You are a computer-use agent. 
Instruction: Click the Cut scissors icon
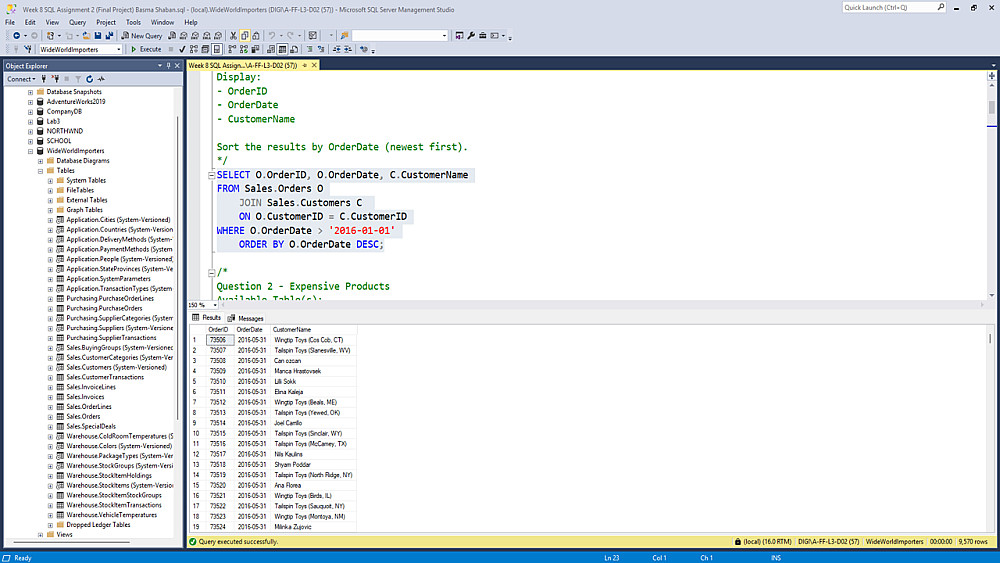tap(233, 36)
